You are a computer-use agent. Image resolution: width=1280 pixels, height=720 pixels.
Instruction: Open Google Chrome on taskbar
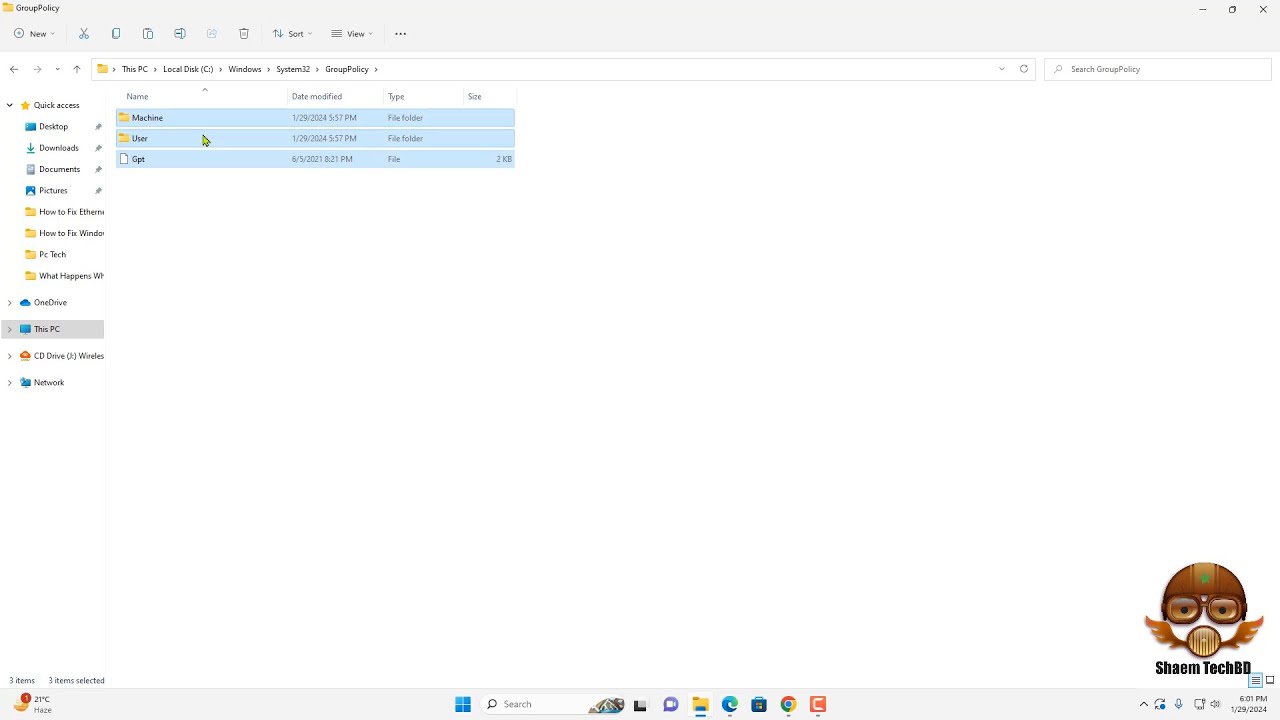click(789, 704)
